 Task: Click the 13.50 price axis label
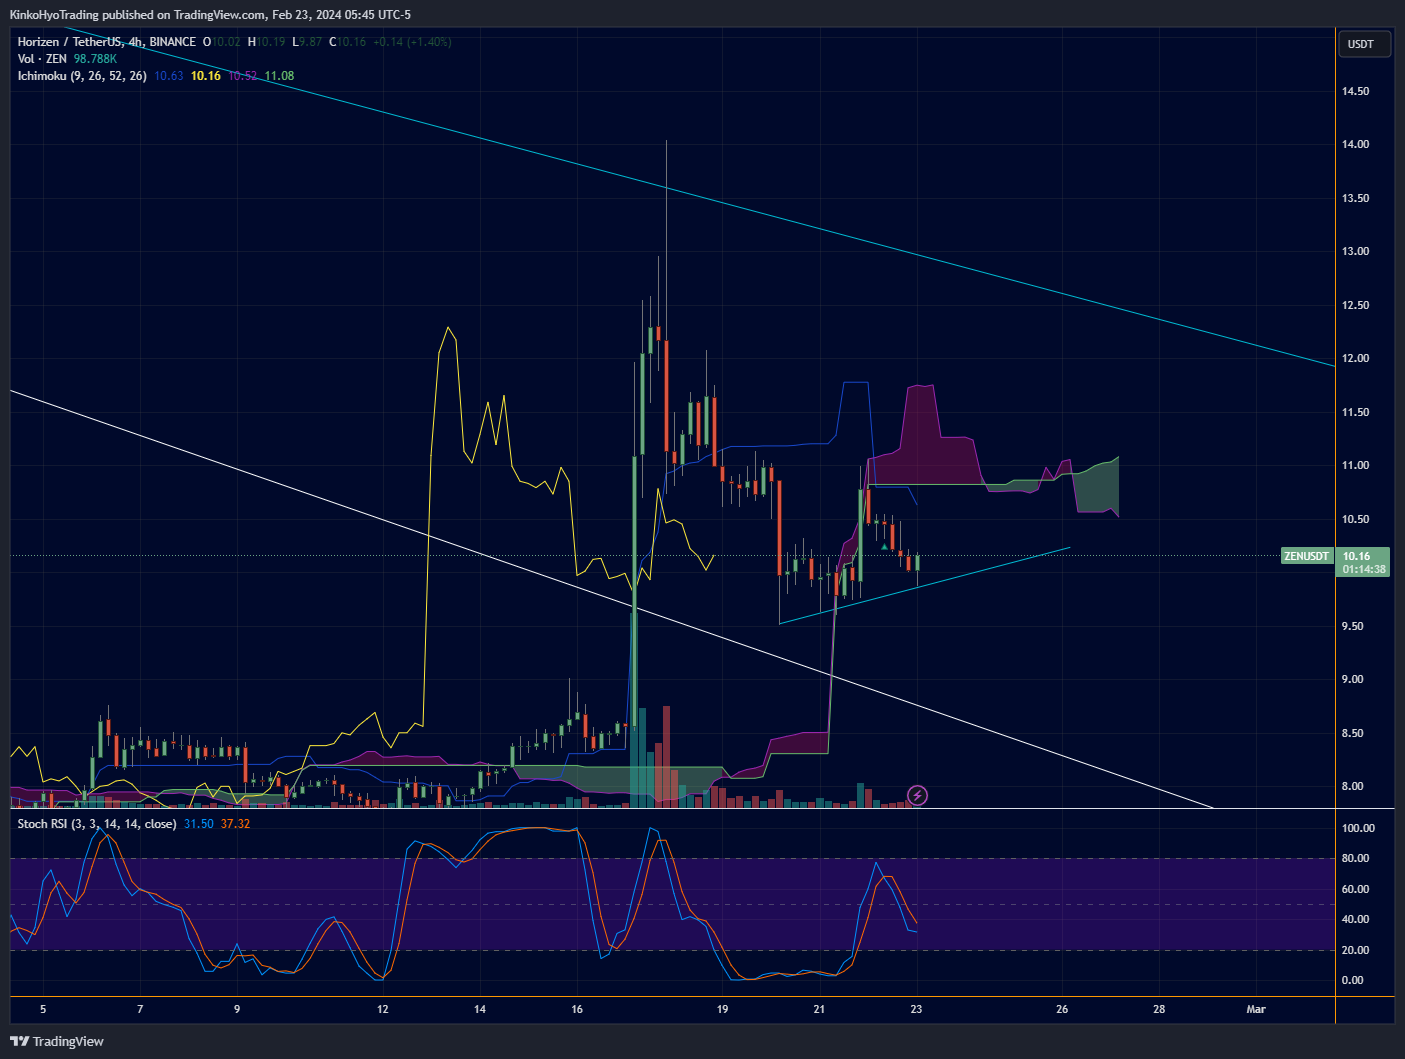click(x=1356, y=198)
